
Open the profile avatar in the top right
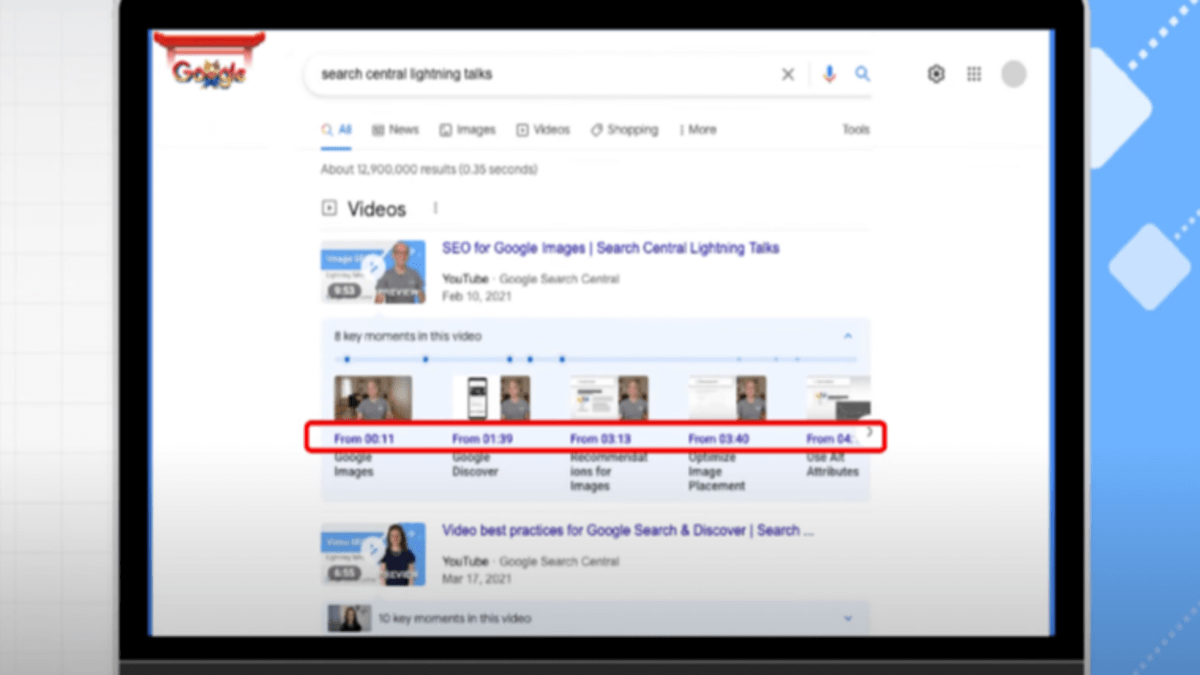[1013, 74]
